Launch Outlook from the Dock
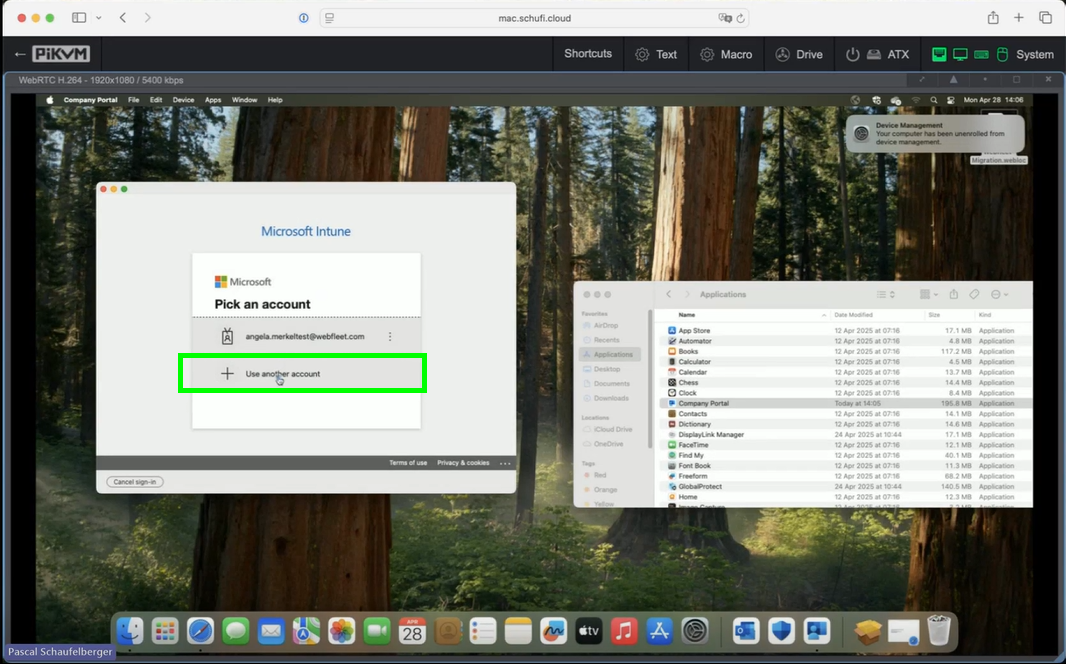This screenshot has height=664, width=1066. (746, 631)
